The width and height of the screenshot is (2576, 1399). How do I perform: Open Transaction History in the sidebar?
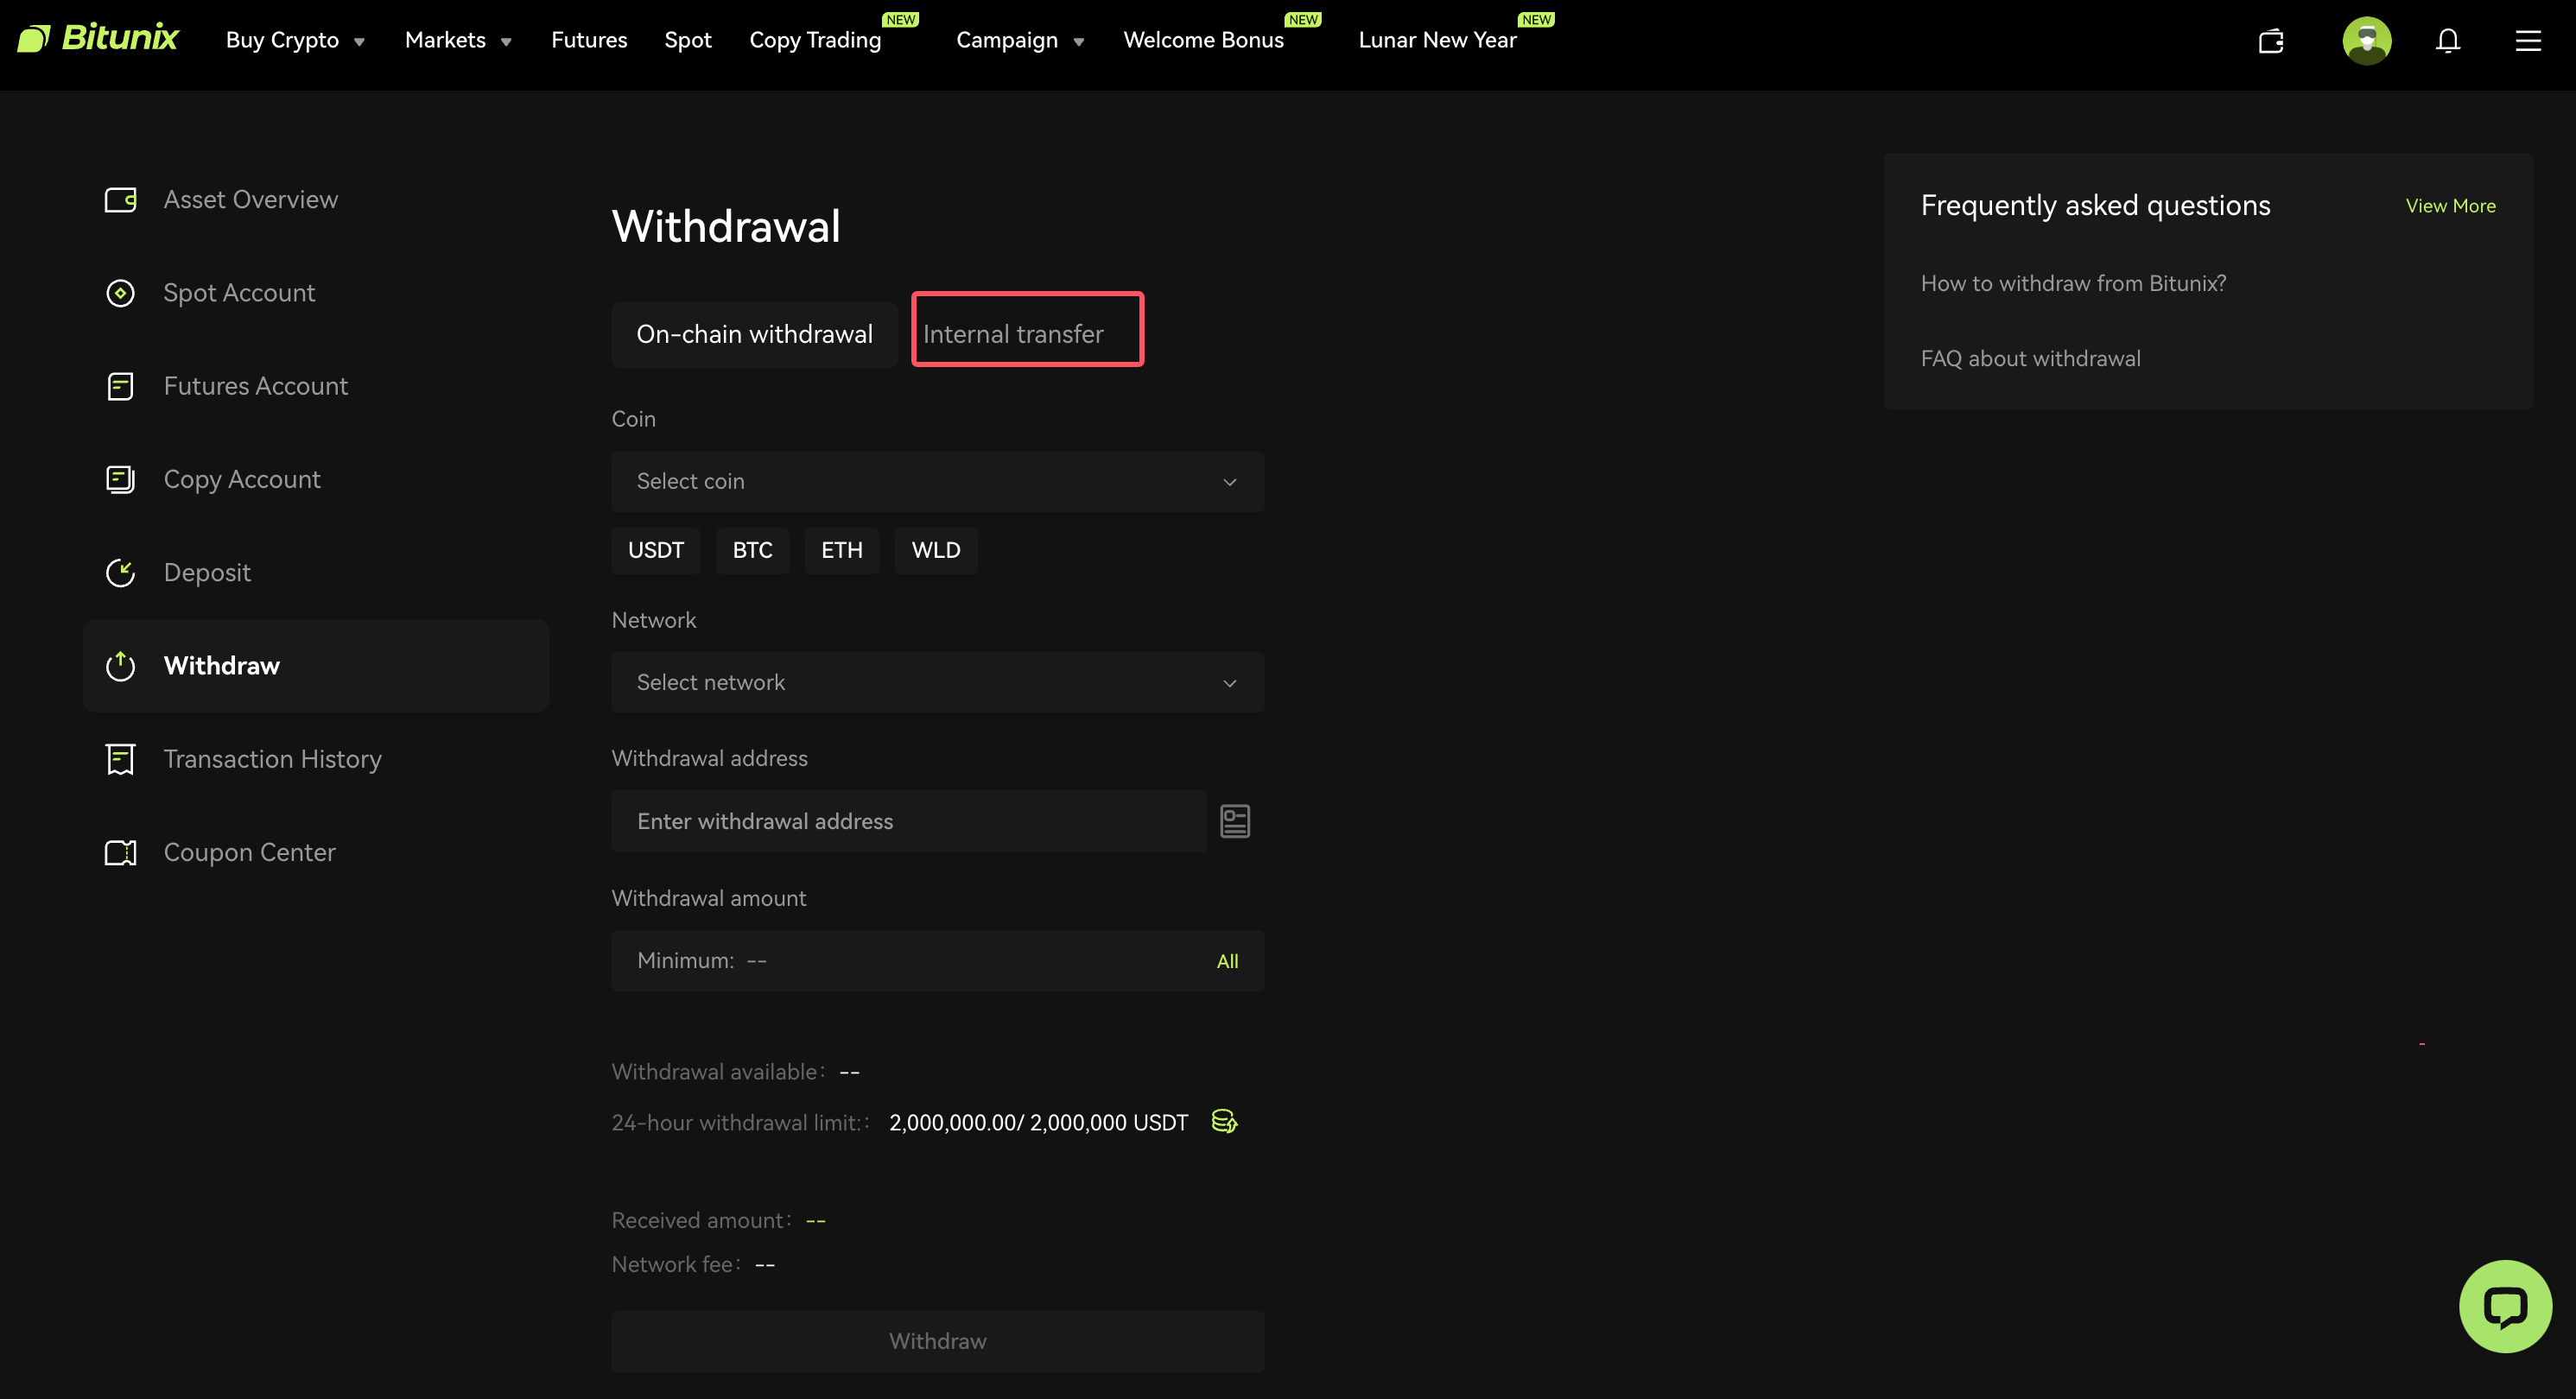[272, 759]
